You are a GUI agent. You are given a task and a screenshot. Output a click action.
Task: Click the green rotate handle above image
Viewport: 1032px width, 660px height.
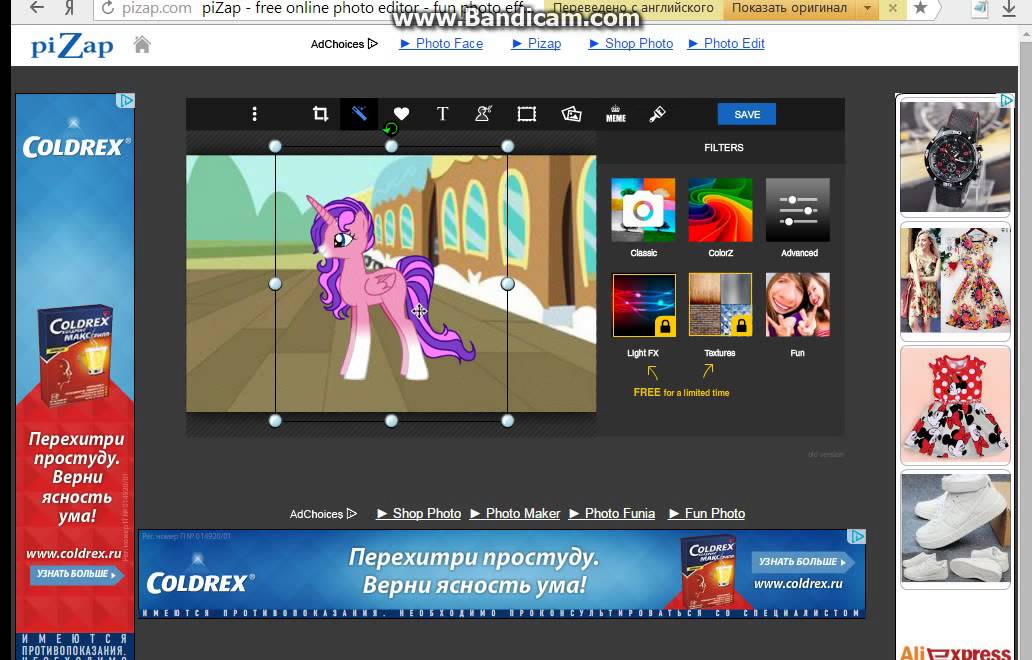click(x=391, y=129)
